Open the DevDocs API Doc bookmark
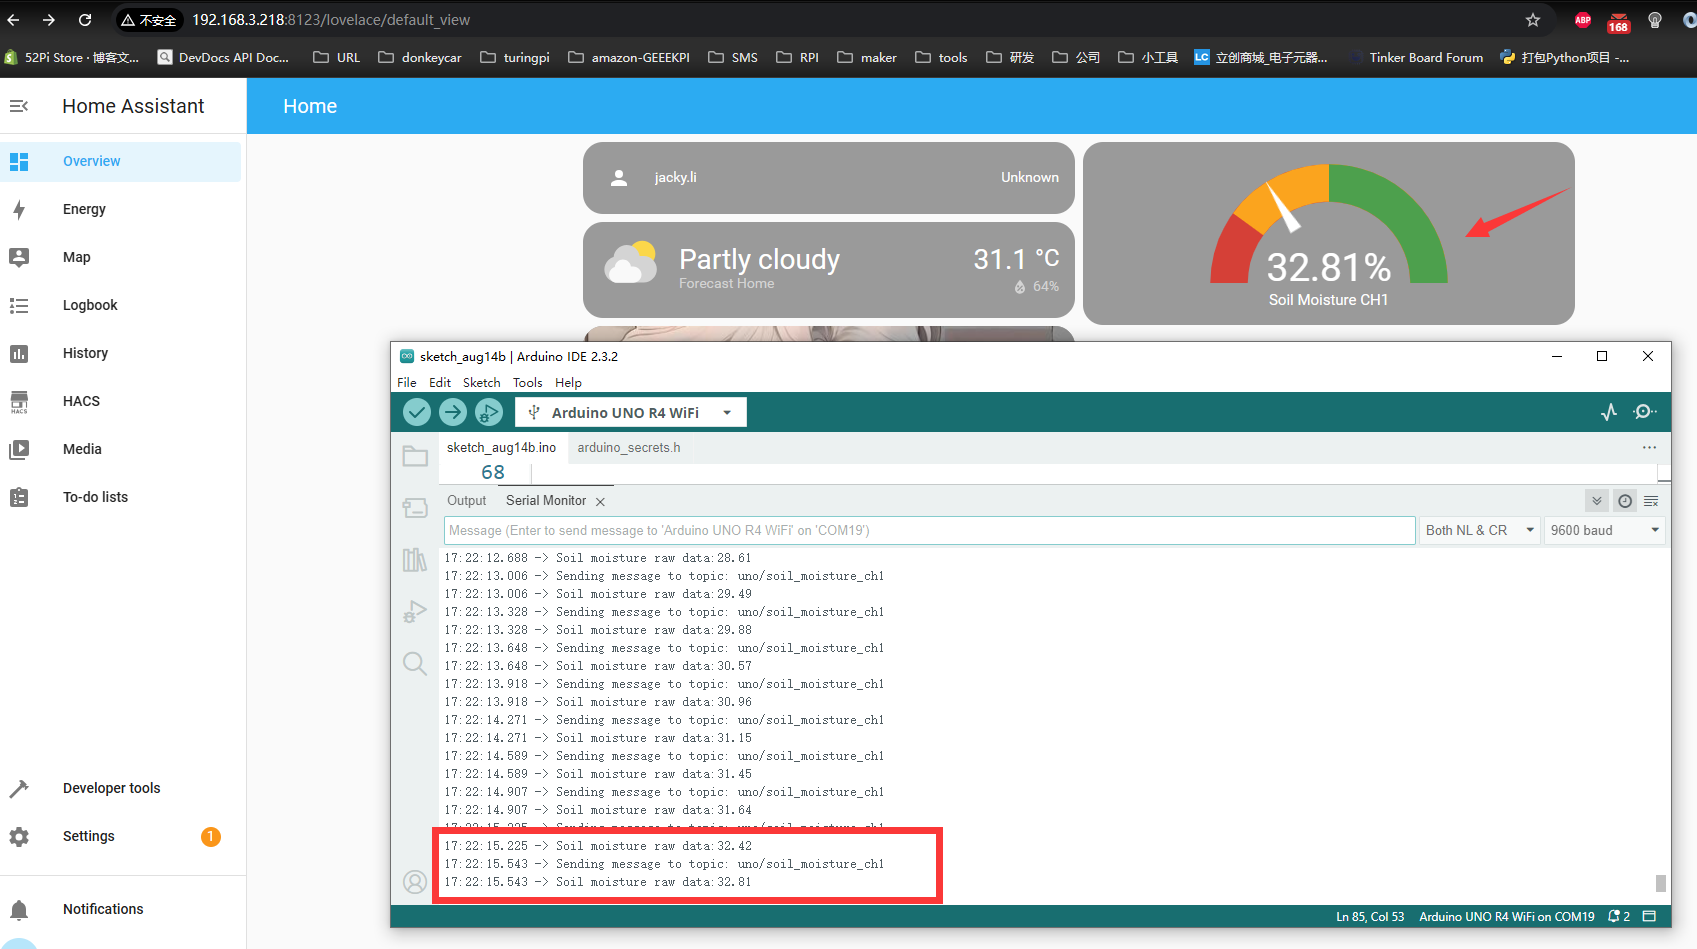The width and height of the screenshot is (1697, 949). coord(223,57)
